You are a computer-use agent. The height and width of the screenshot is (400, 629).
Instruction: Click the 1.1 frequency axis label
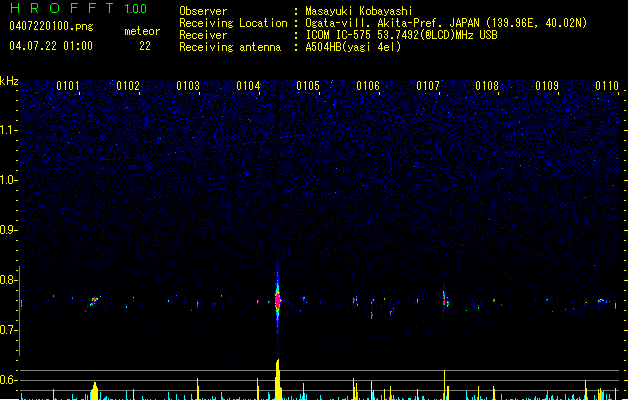pyautogui.click(x=9, y=130)
